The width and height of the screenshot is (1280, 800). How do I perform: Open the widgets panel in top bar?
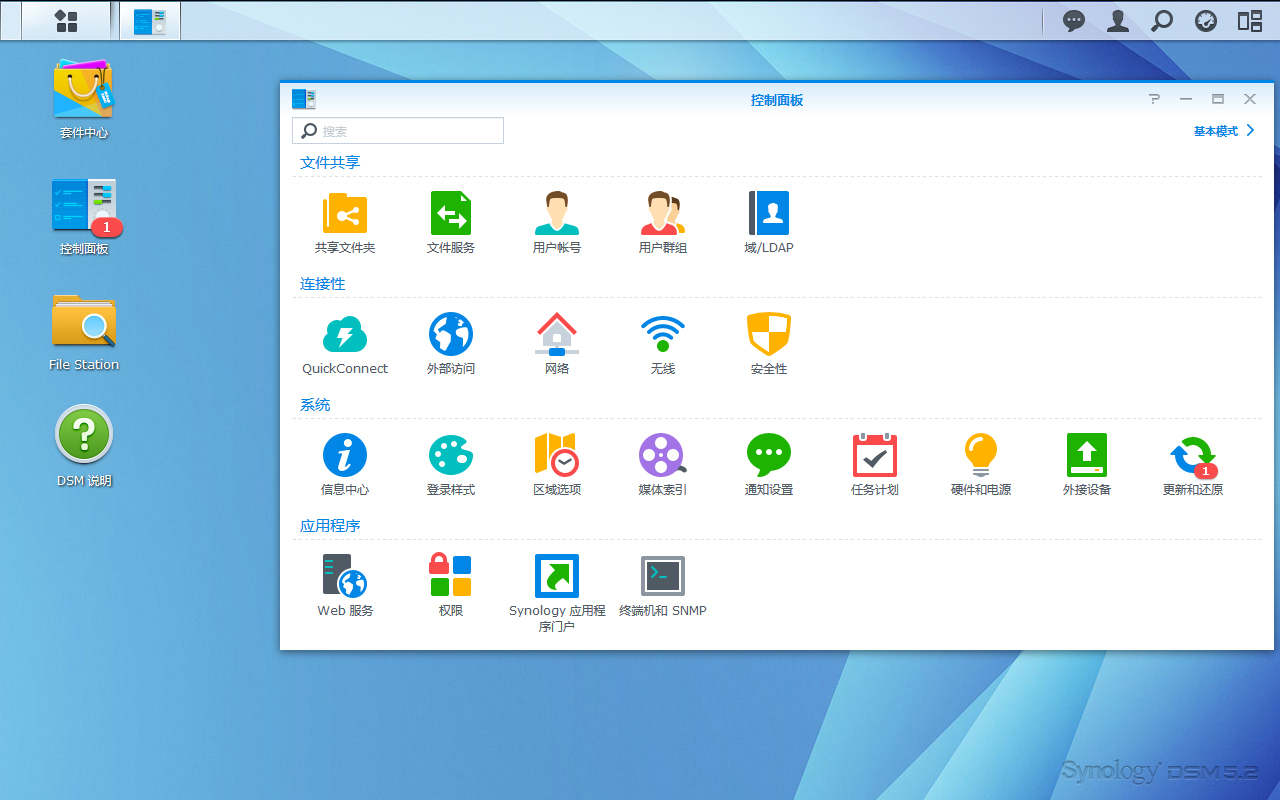pyautogui.click(x=1250, y=21)
